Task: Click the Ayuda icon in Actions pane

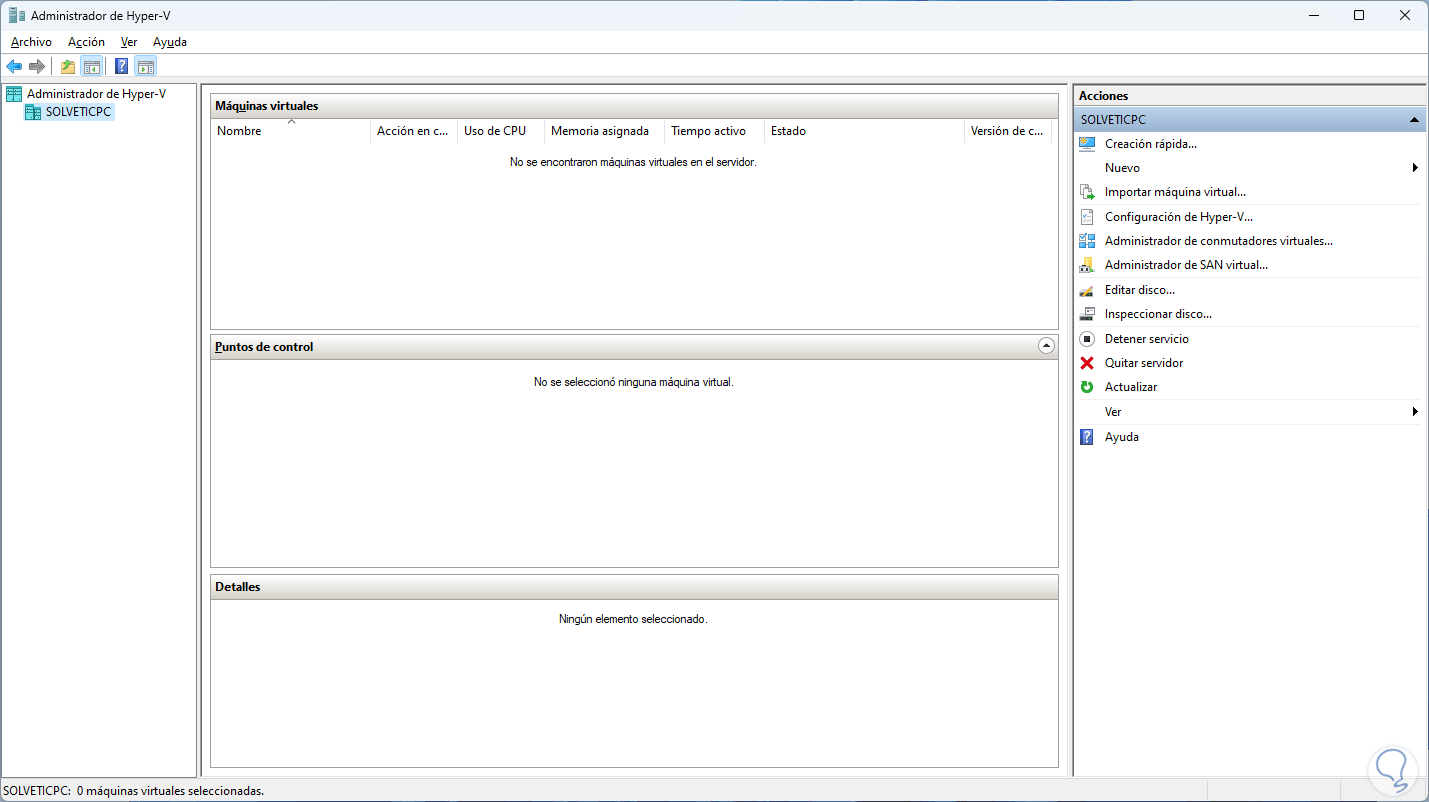Action: (x=1087, y=437)
